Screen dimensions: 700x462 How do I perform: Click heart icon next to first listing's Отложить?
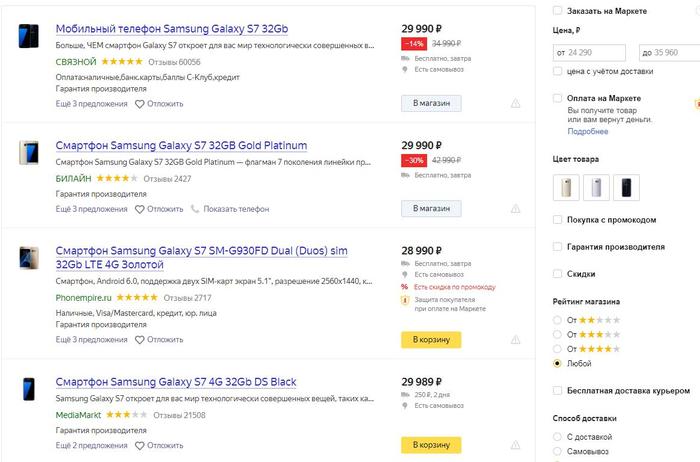[140, 103]
